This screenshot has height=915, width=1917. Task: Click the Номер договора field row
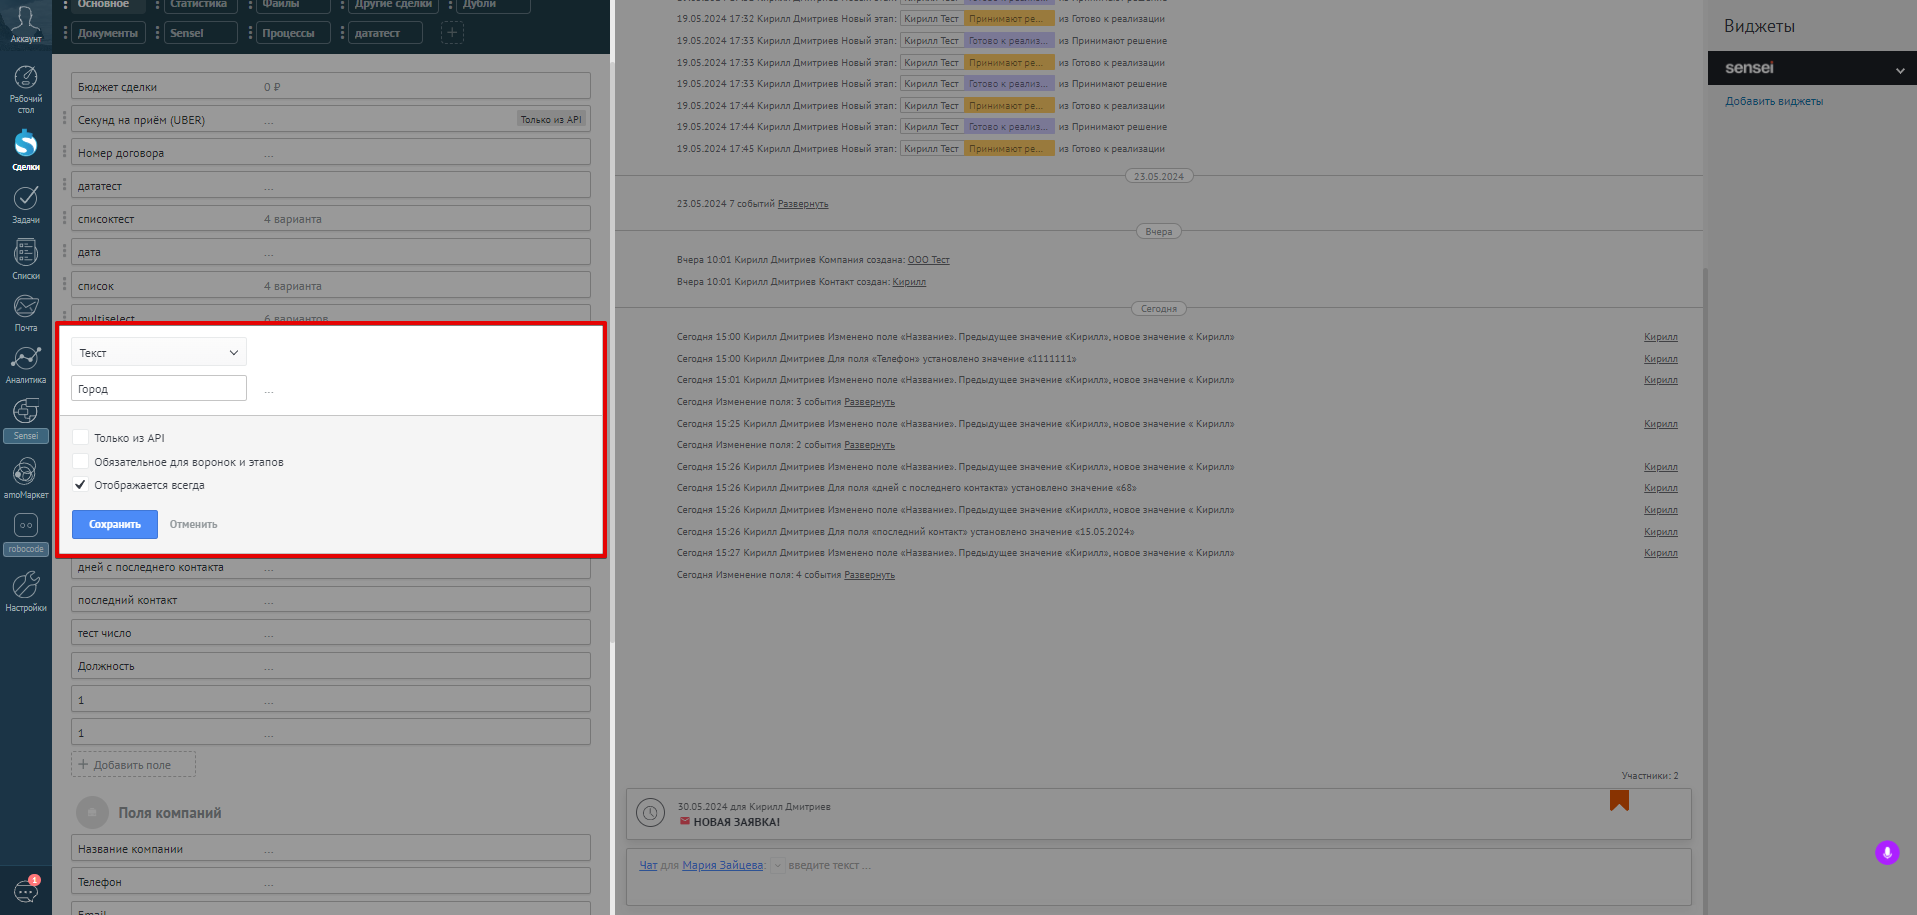[x=331, y=153]
